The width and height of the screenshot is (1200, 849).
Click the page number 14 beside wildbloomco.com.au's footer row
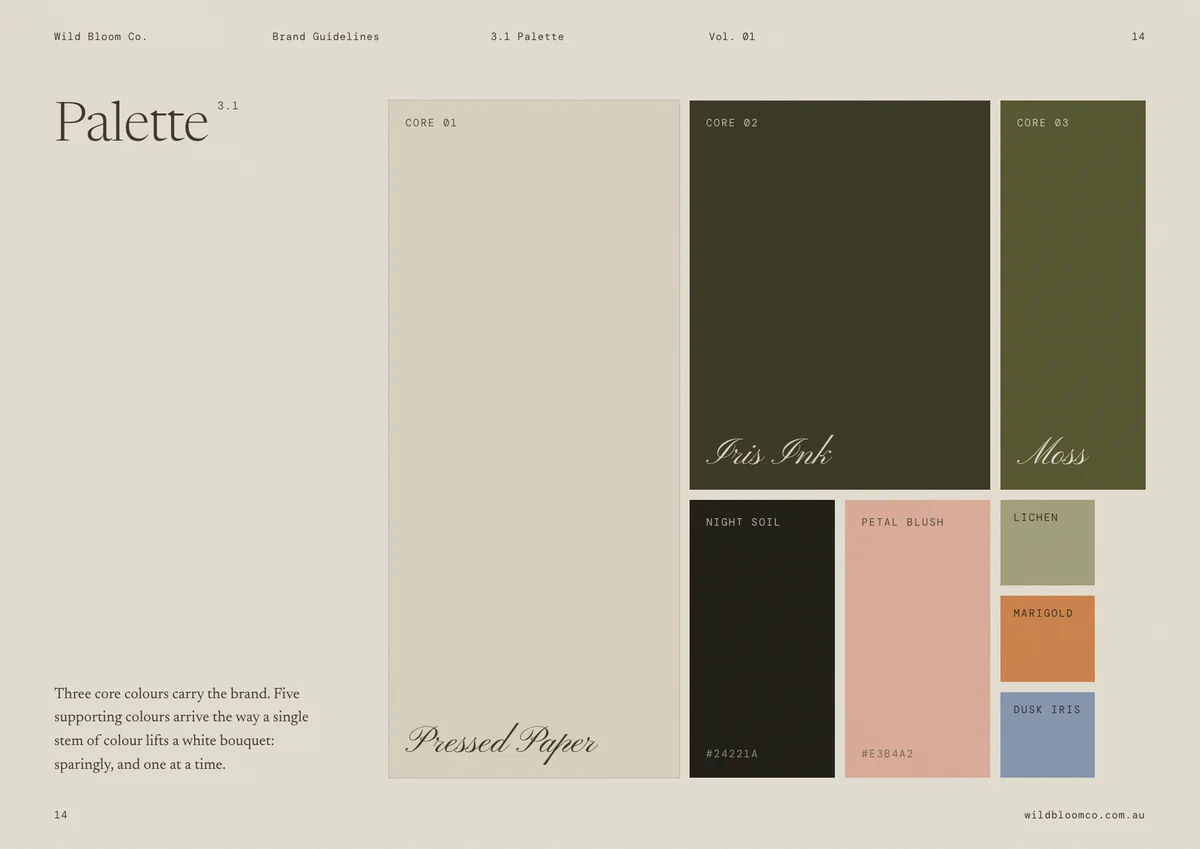coord(61,815)
